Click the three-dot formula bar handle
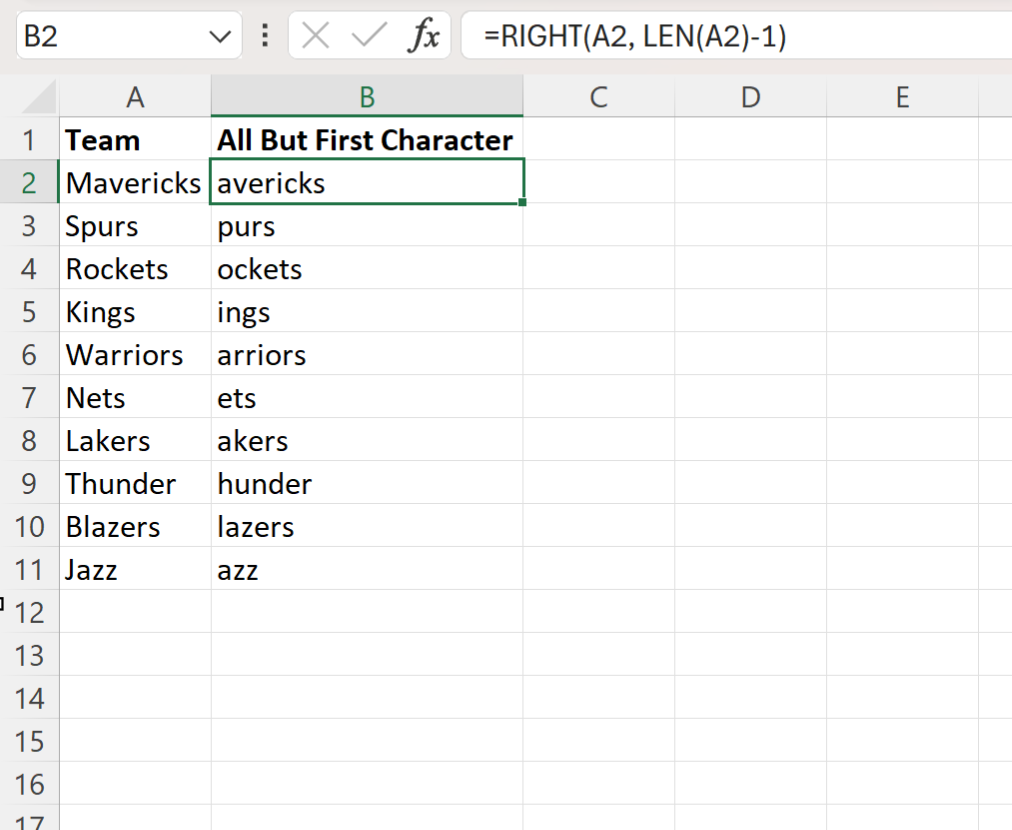This screenshot has width=1012, height=830. pyautogui.click(x=265, y=35)
